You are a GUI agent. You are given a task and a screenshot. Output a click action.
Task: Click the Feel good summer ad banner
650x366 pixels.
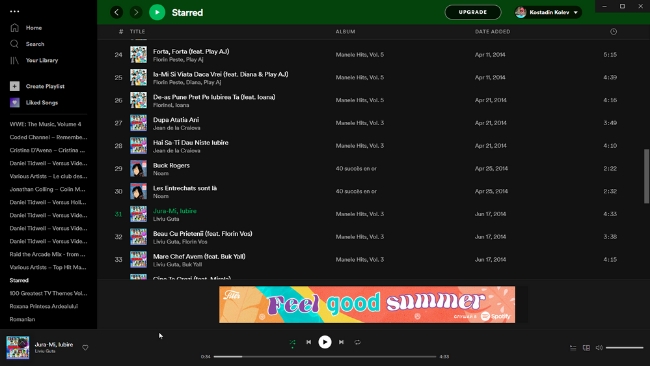click(367, 305)
